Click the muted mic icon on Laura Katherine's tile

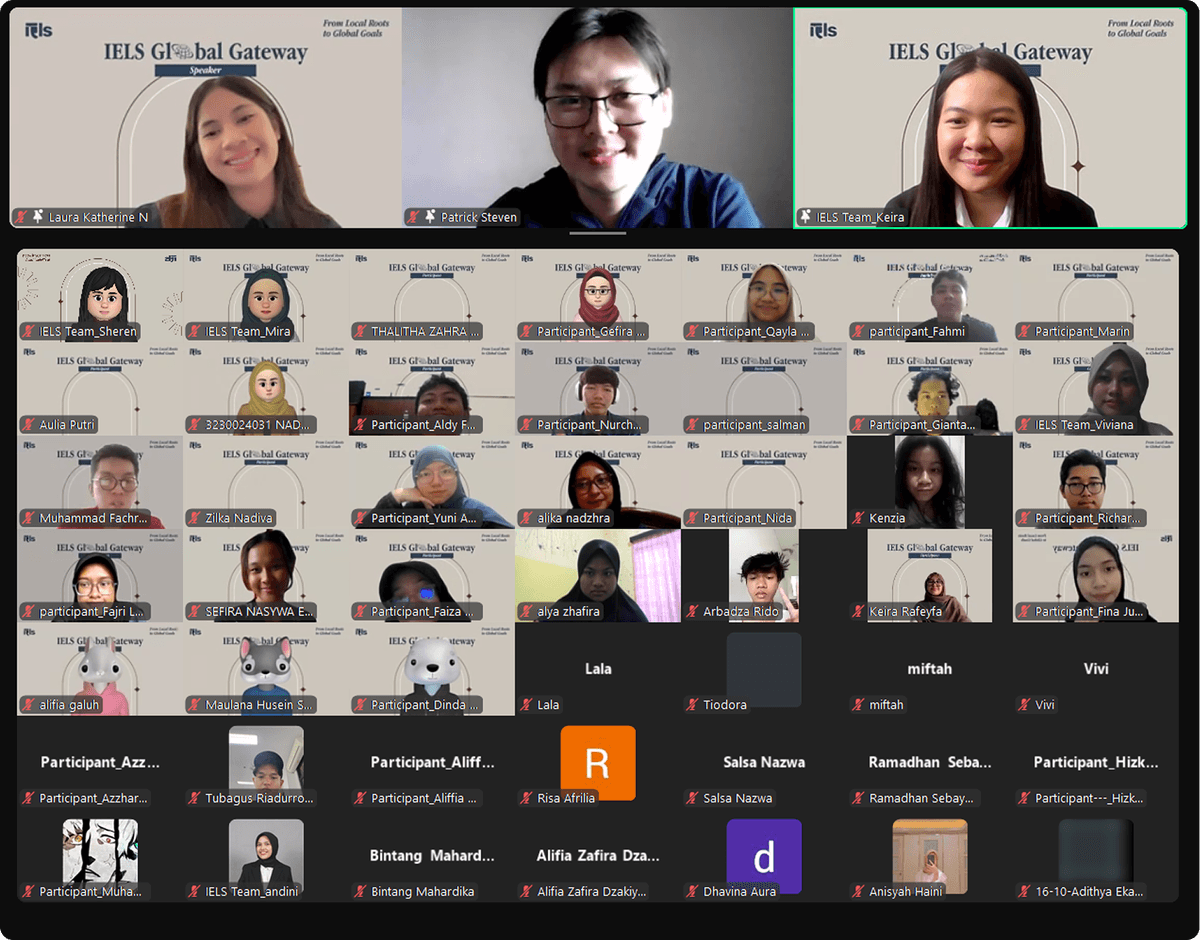tap(20, 217)
